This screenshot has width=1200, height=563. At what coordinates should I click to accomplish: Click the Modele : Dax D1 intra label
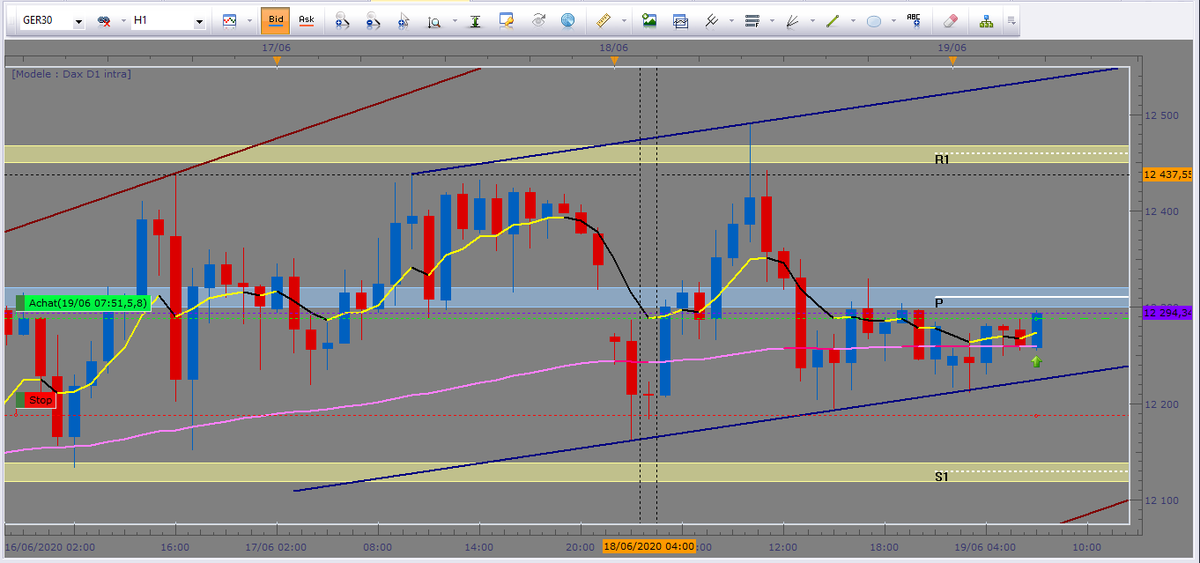point(71,74)
